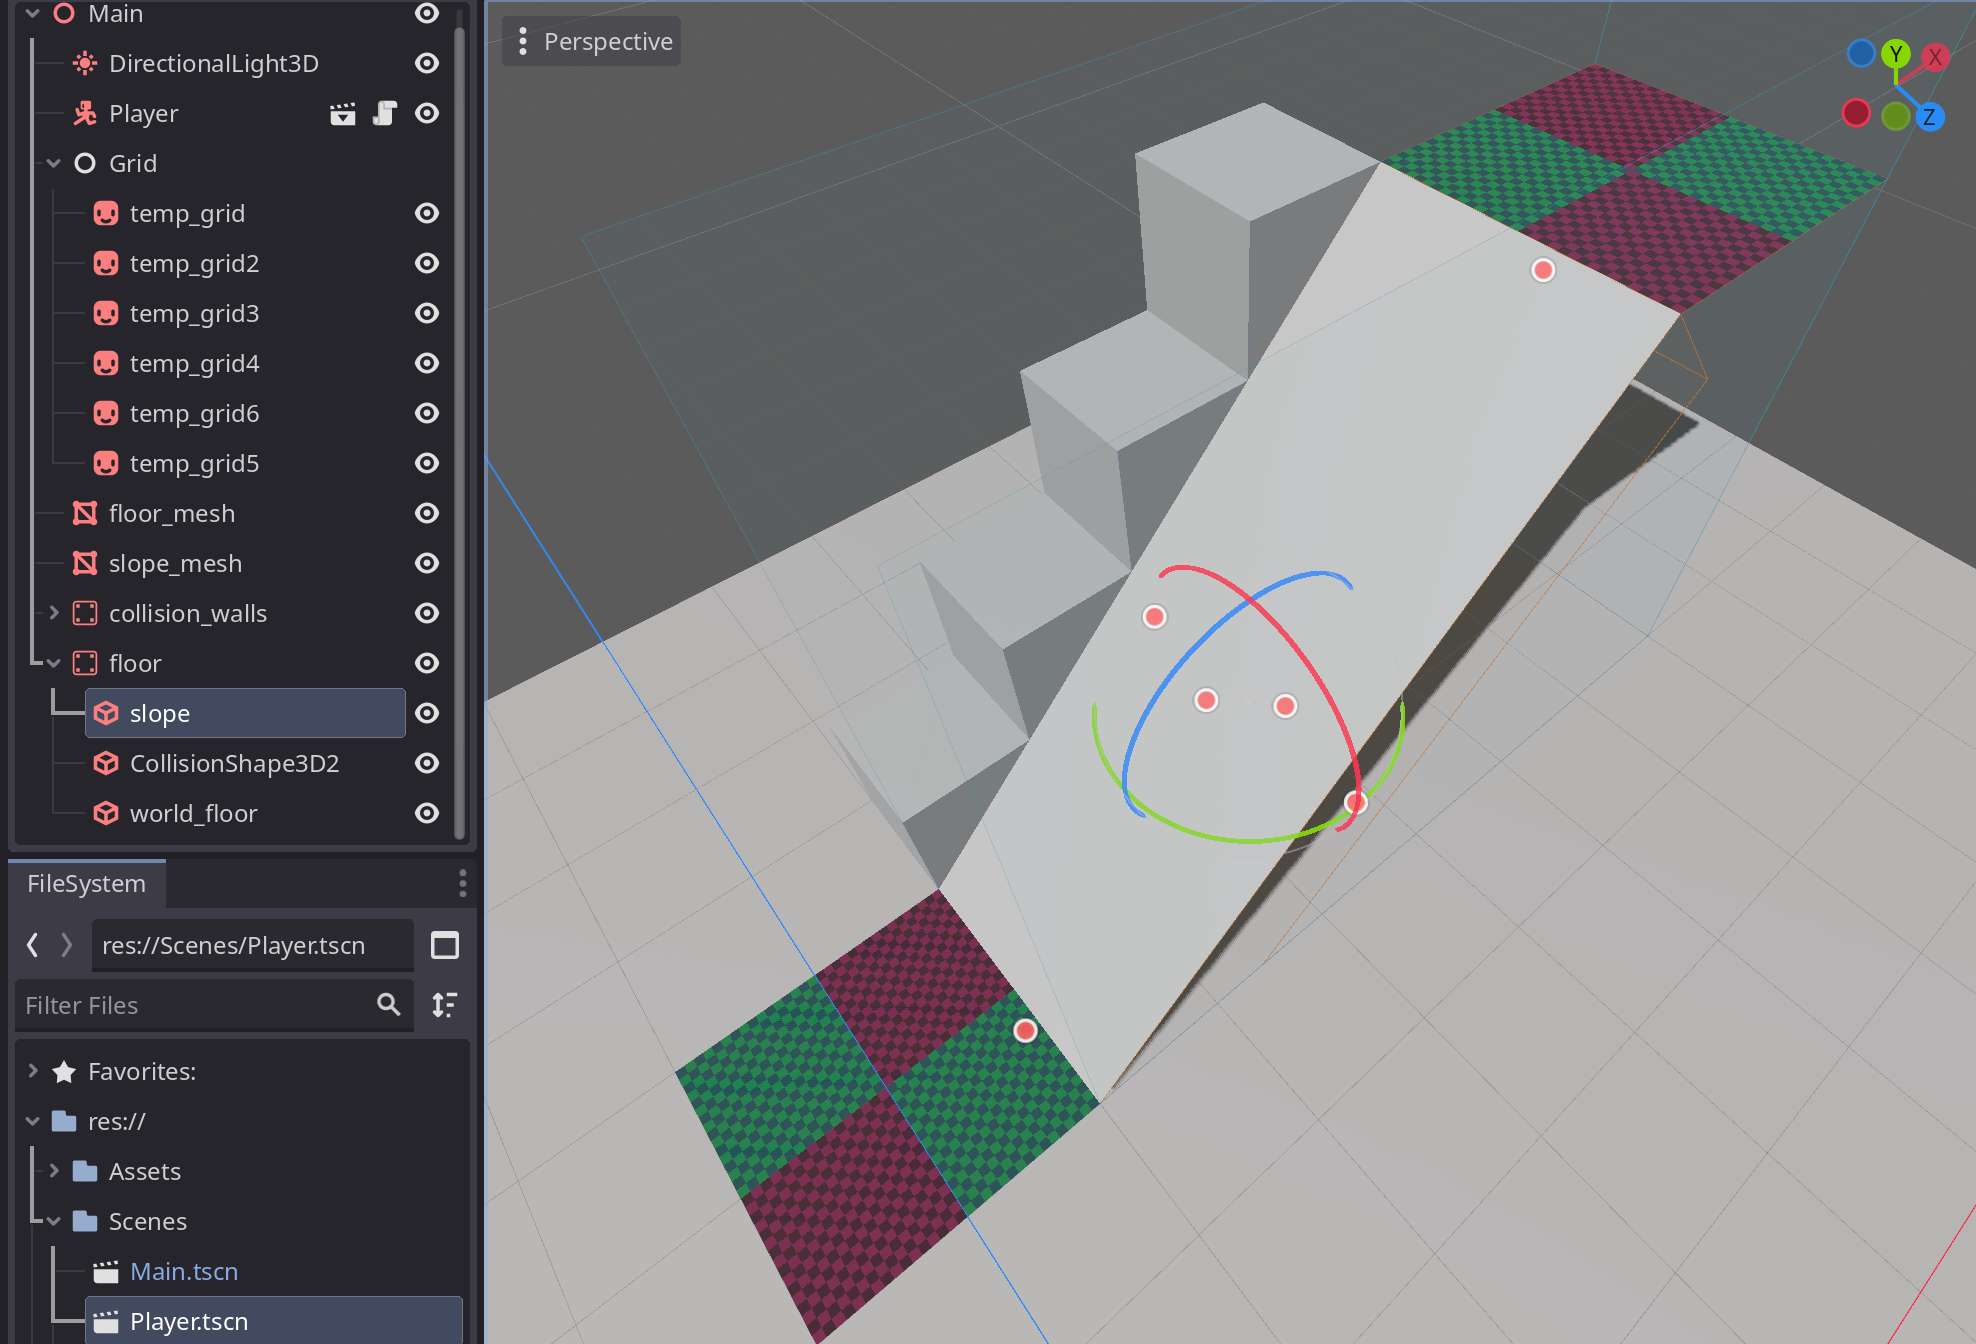Image resolution: width=1976 pixels, height=1344 pixels.
Task: Open the Perspective view menu
Action: (x=592, y=42)
